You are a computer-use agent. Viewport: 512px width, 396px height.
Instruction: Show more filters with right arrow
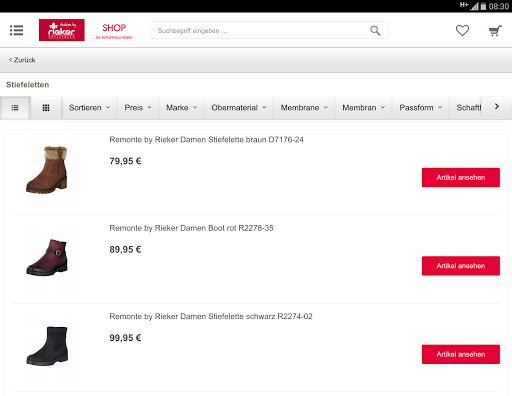coord(497,107)
